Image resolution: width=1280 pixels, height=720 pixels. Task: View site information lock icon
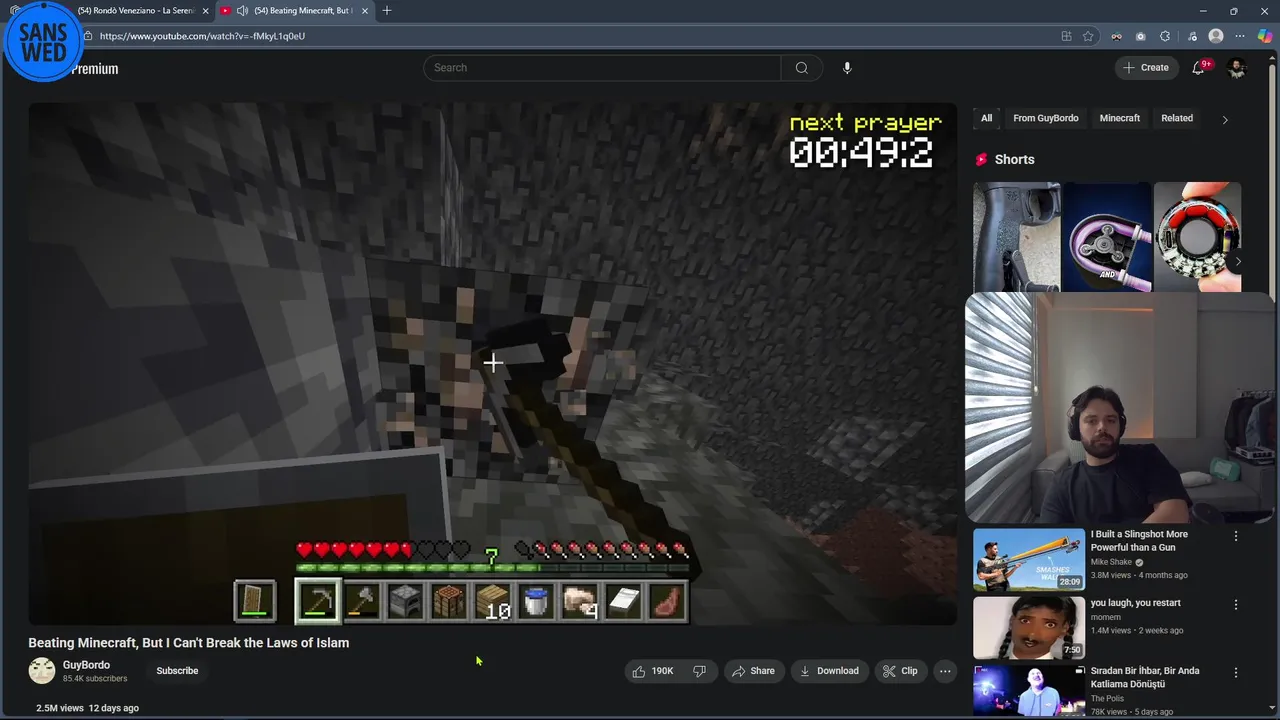point(88,36)
